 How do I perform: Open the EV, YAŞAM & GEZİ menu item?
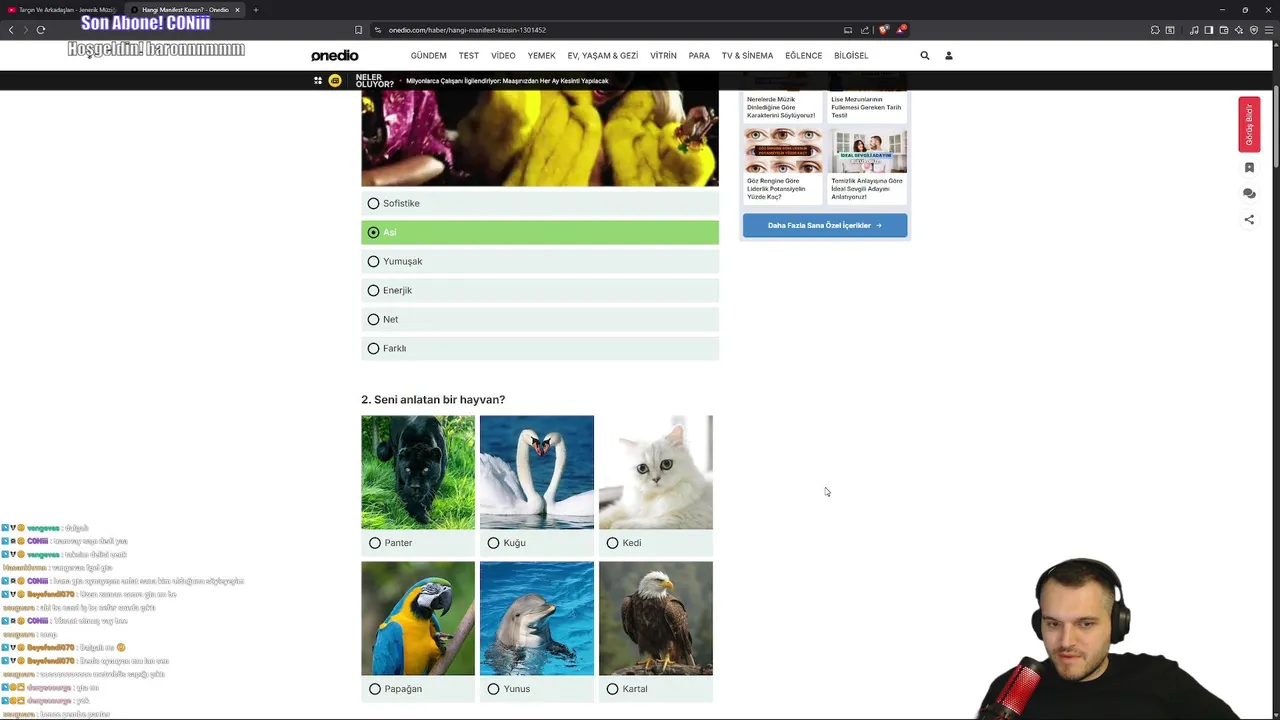click(603, 56)
